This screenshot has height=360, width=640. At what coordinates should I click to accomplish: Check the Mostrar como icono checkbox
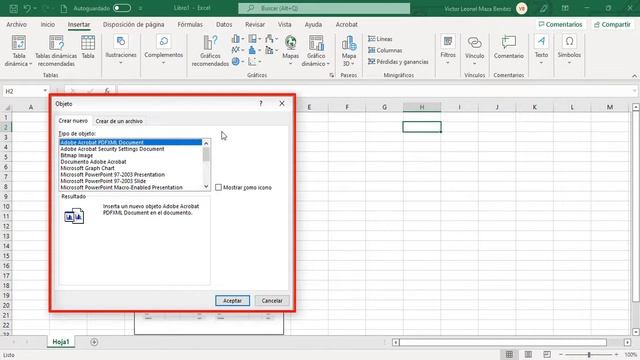[x=218, y=187]
